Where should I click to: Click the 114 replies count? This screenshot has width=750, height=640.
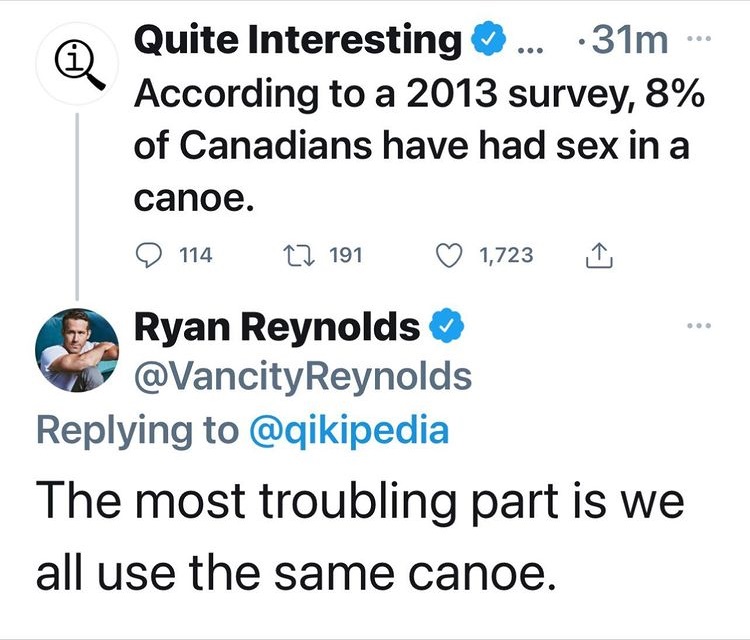click(x=195, y=255)
